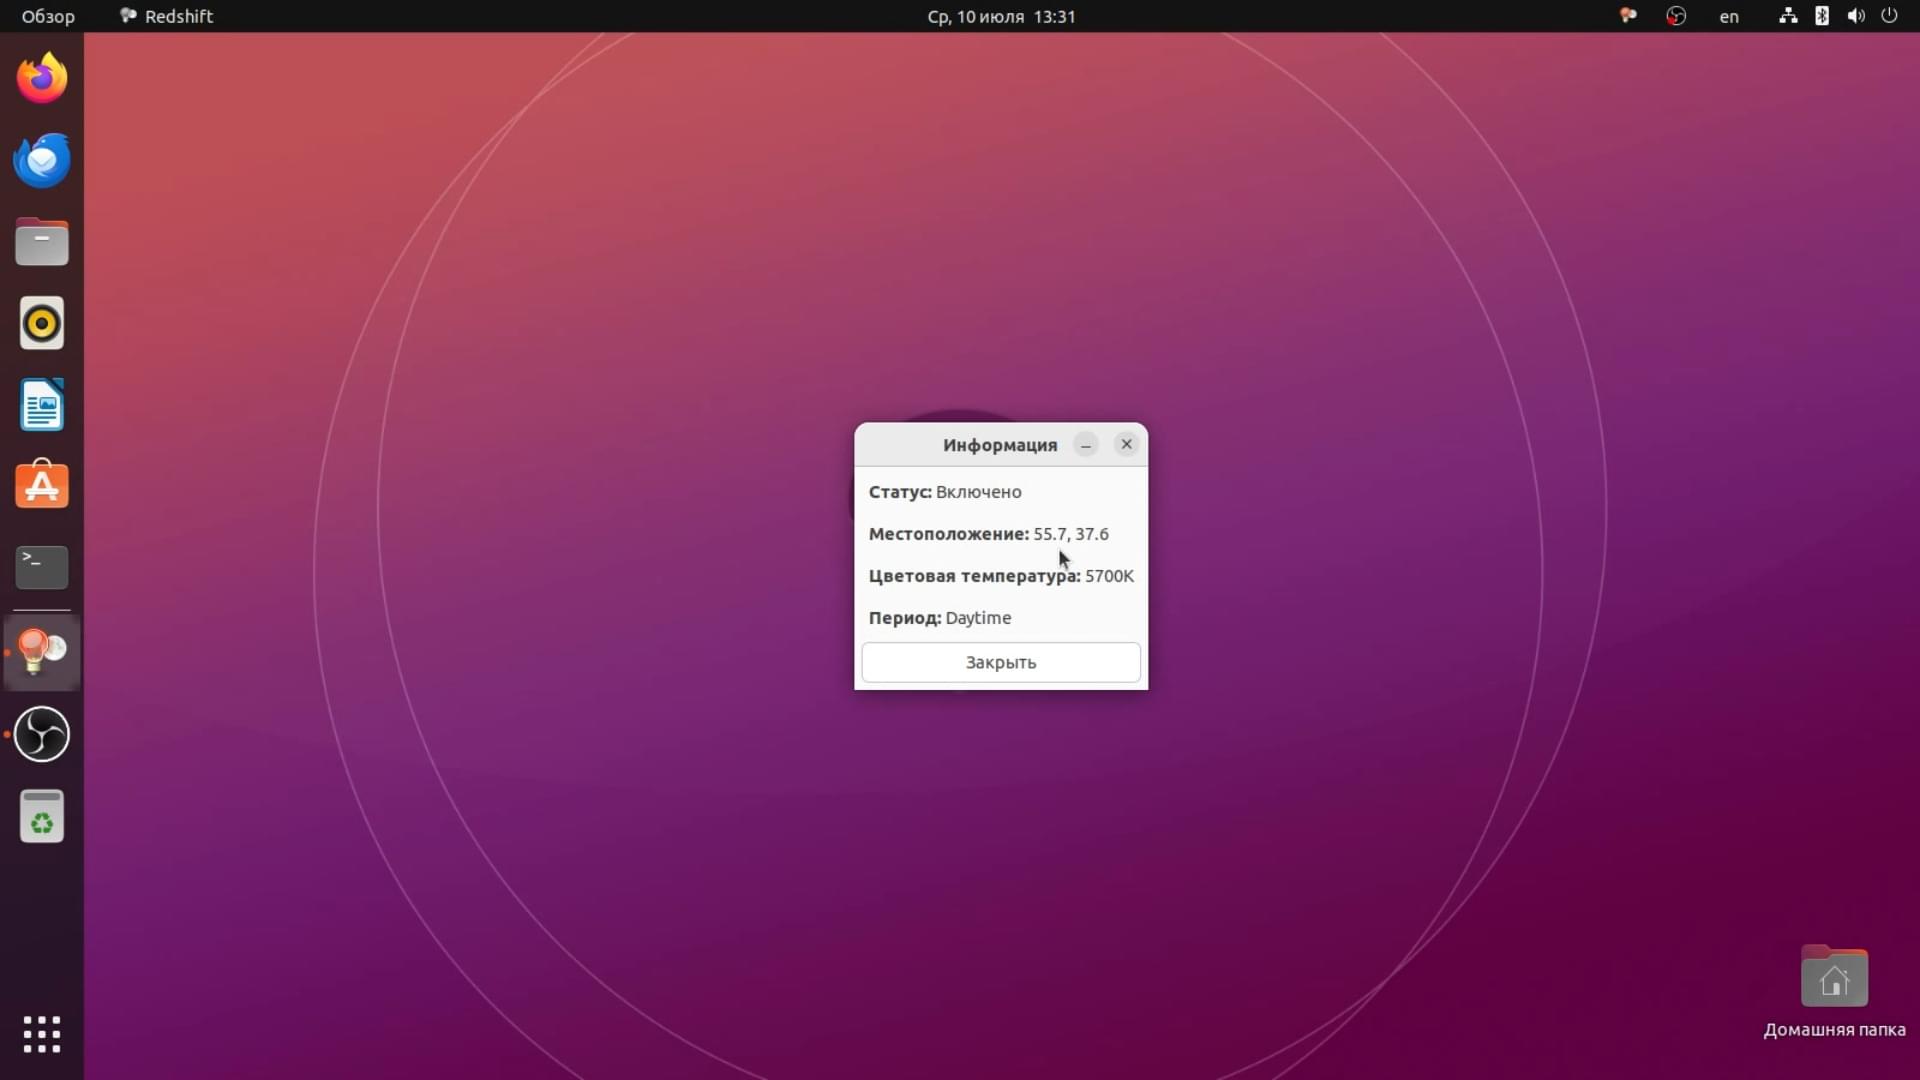This screenshot has height=1080, width=1920.
Task: Select the Redshift lightbulb dock icon
Action: 42,652
